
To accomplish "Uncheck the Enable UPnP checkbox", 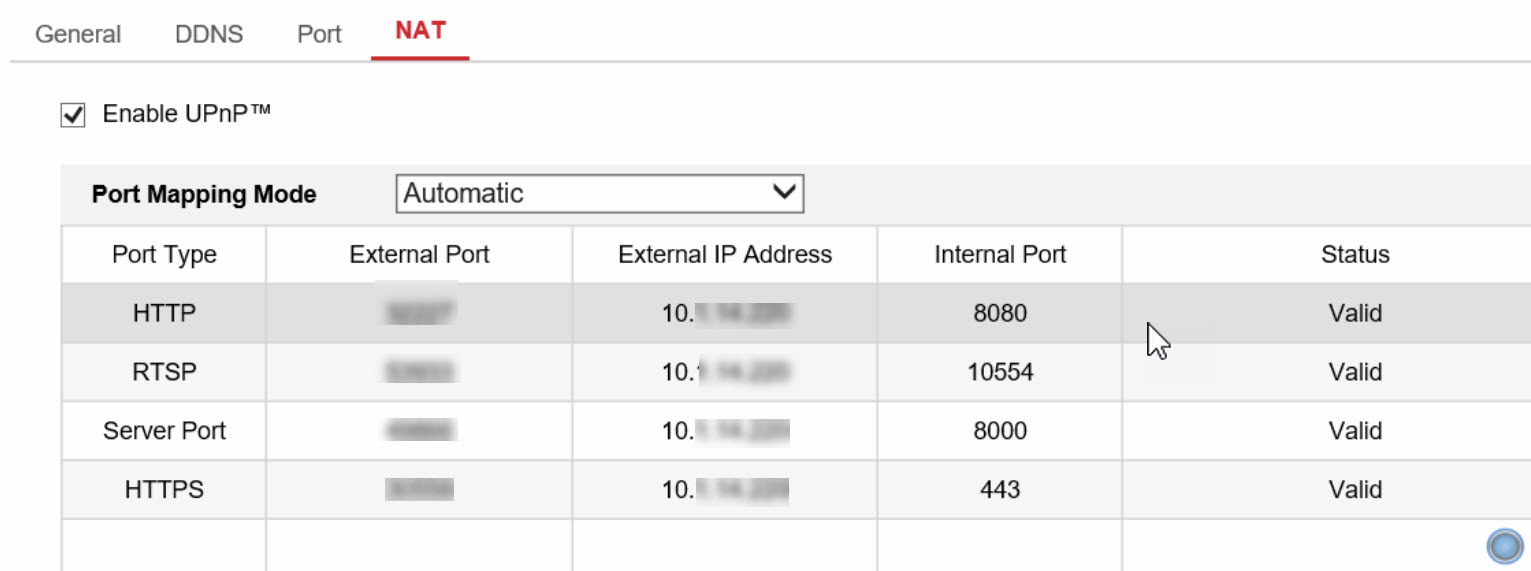I will pyautogui.click(x=73, y=115).
